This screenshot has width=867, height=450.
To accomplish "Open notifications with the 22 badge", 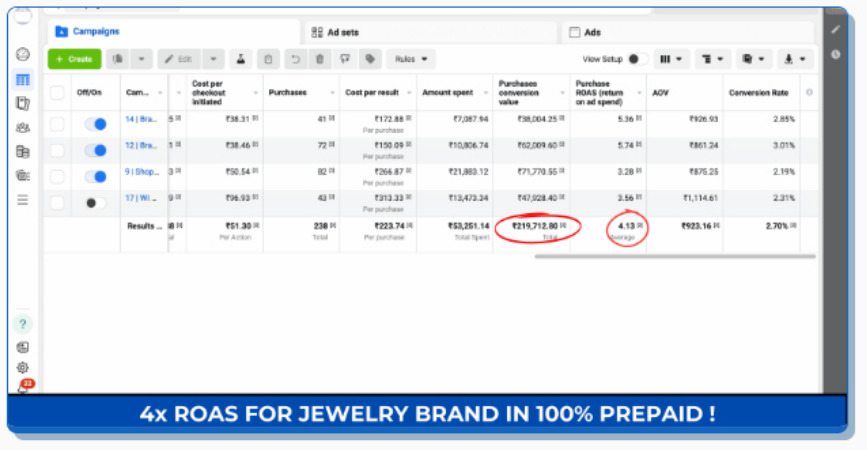I will point(25,386).
